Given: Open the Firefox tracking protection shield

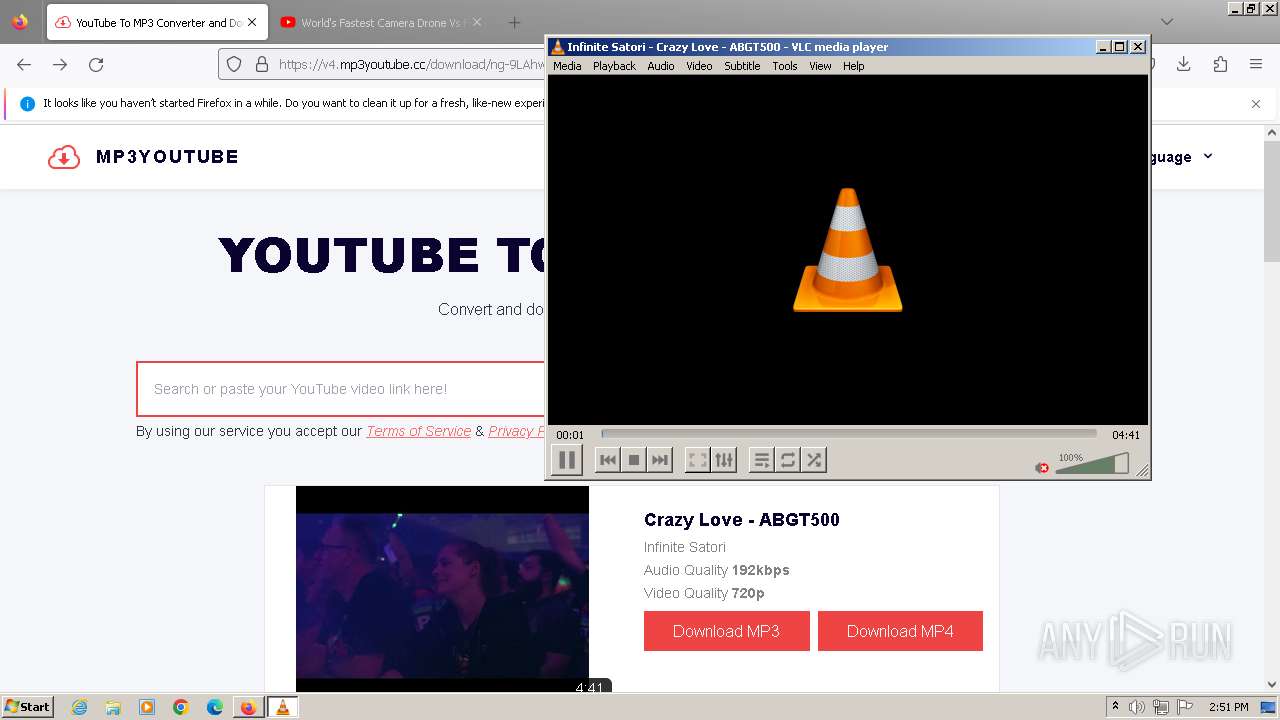Looking at the screenshot, I should click(234, 64).
